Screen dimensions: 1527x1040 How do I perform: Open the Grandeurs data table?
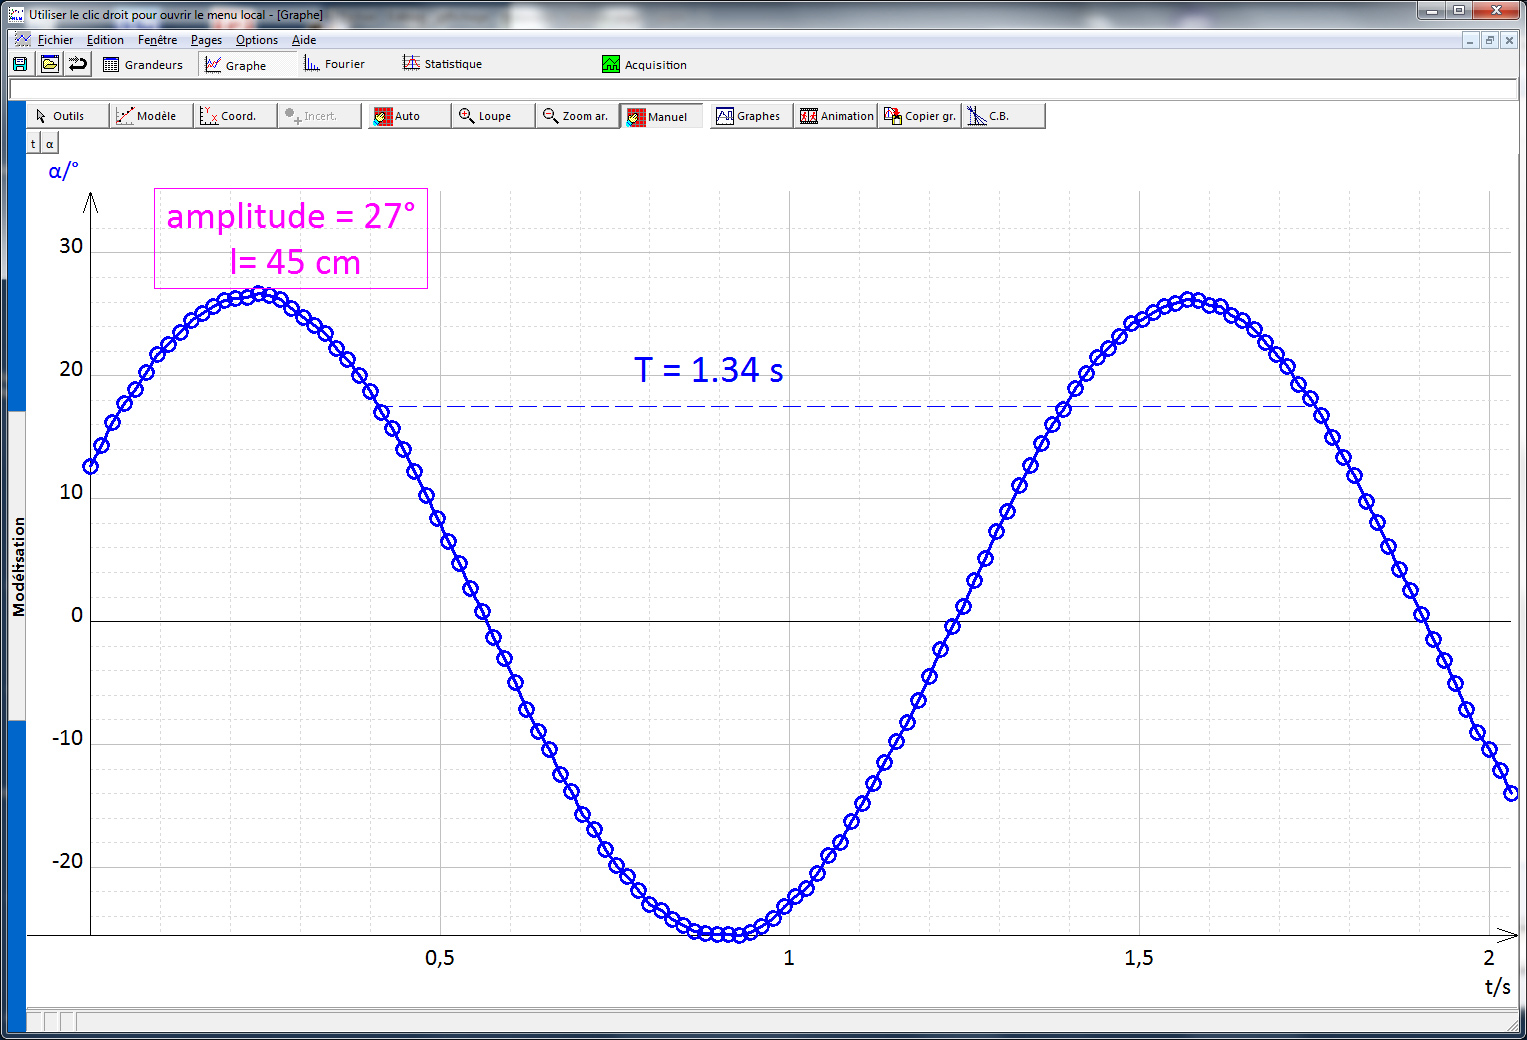click(x=144, y=65)
